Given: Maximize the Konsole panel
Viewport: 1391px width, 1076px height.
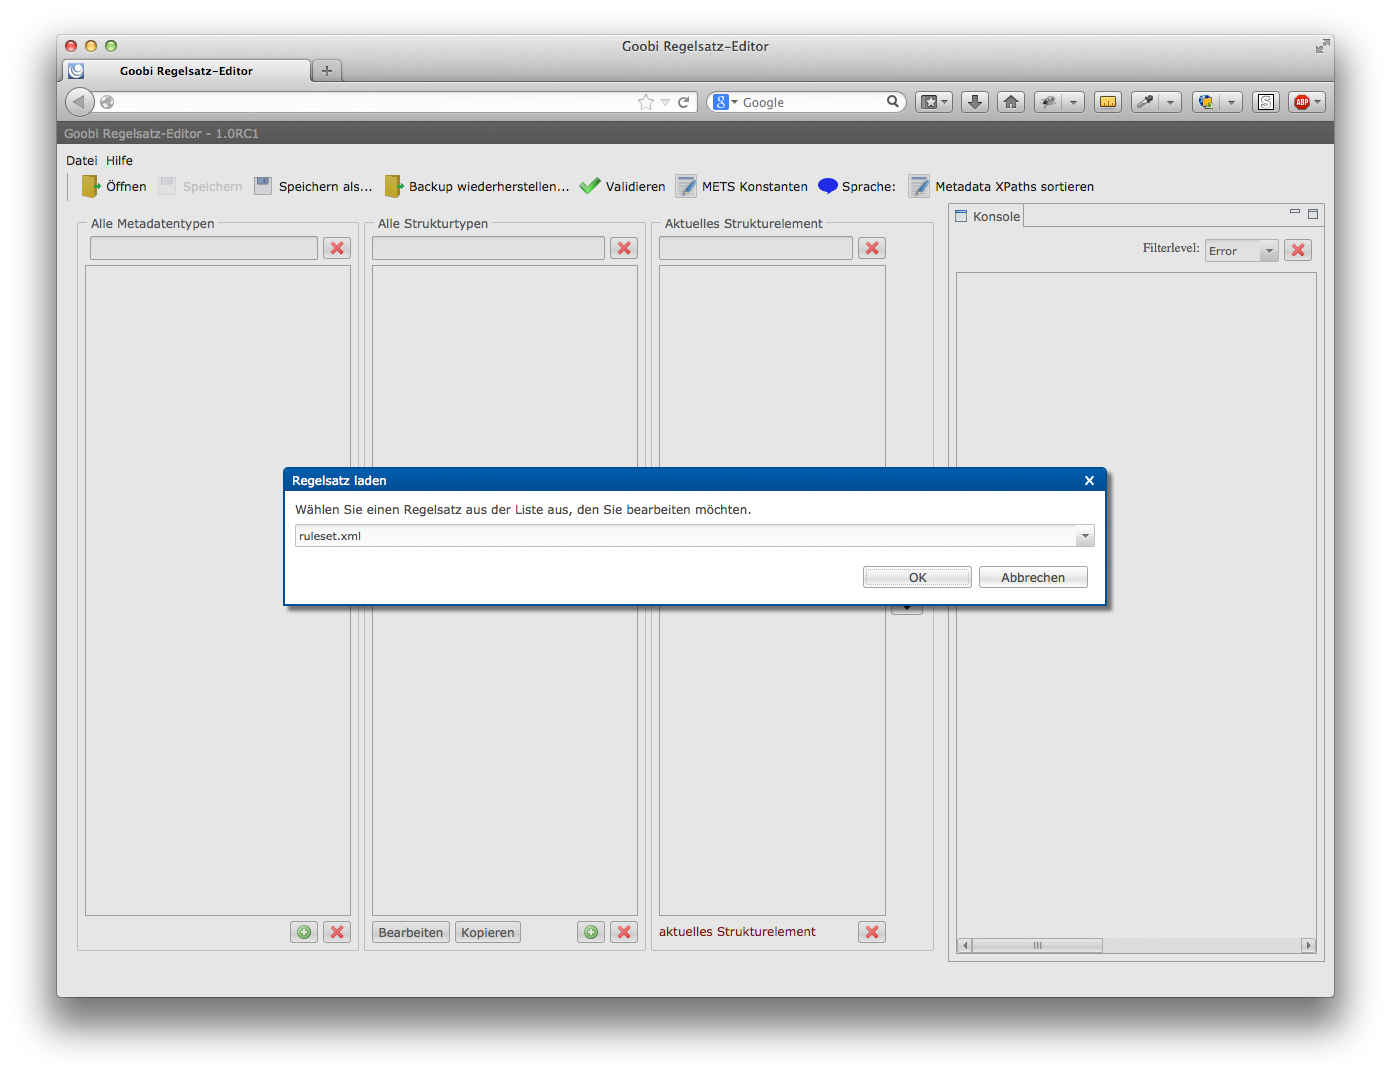Looking at the screenshot, I should 1313,213.
